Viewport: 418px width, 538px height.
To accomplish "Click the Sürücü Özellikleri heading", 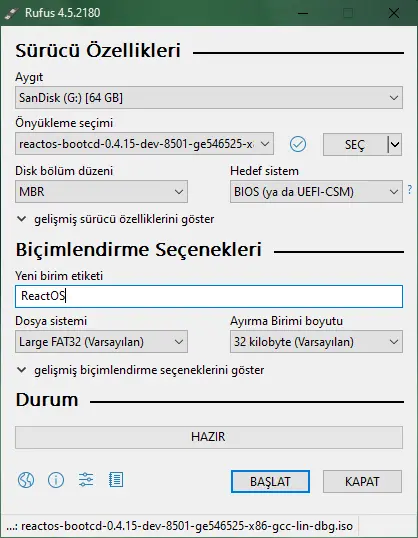I will click(98, 51).
